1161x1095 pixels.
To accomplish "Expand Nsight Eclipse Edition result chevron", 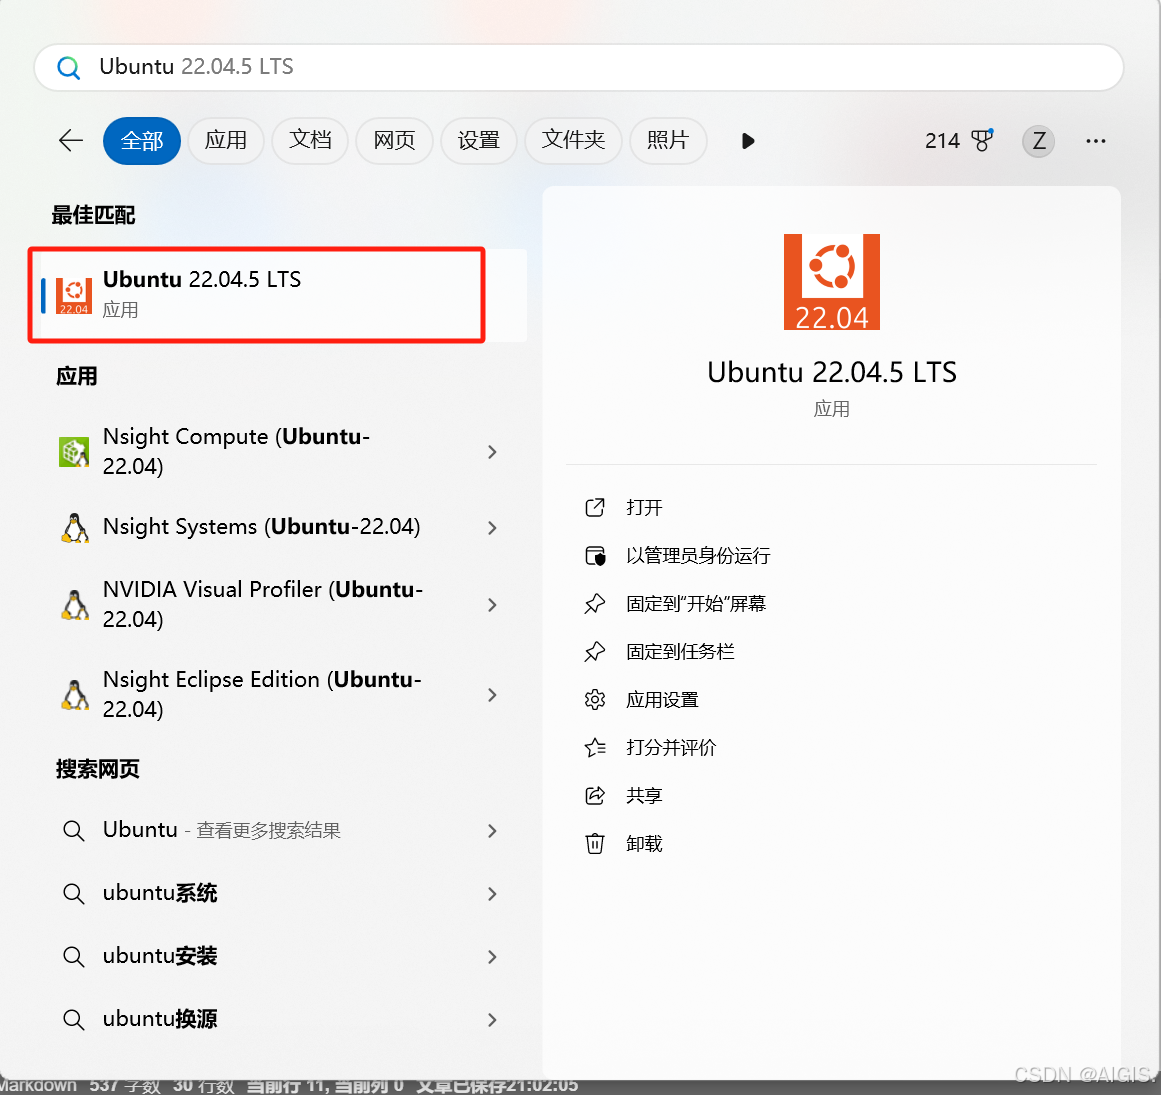I will pos(492,695).
